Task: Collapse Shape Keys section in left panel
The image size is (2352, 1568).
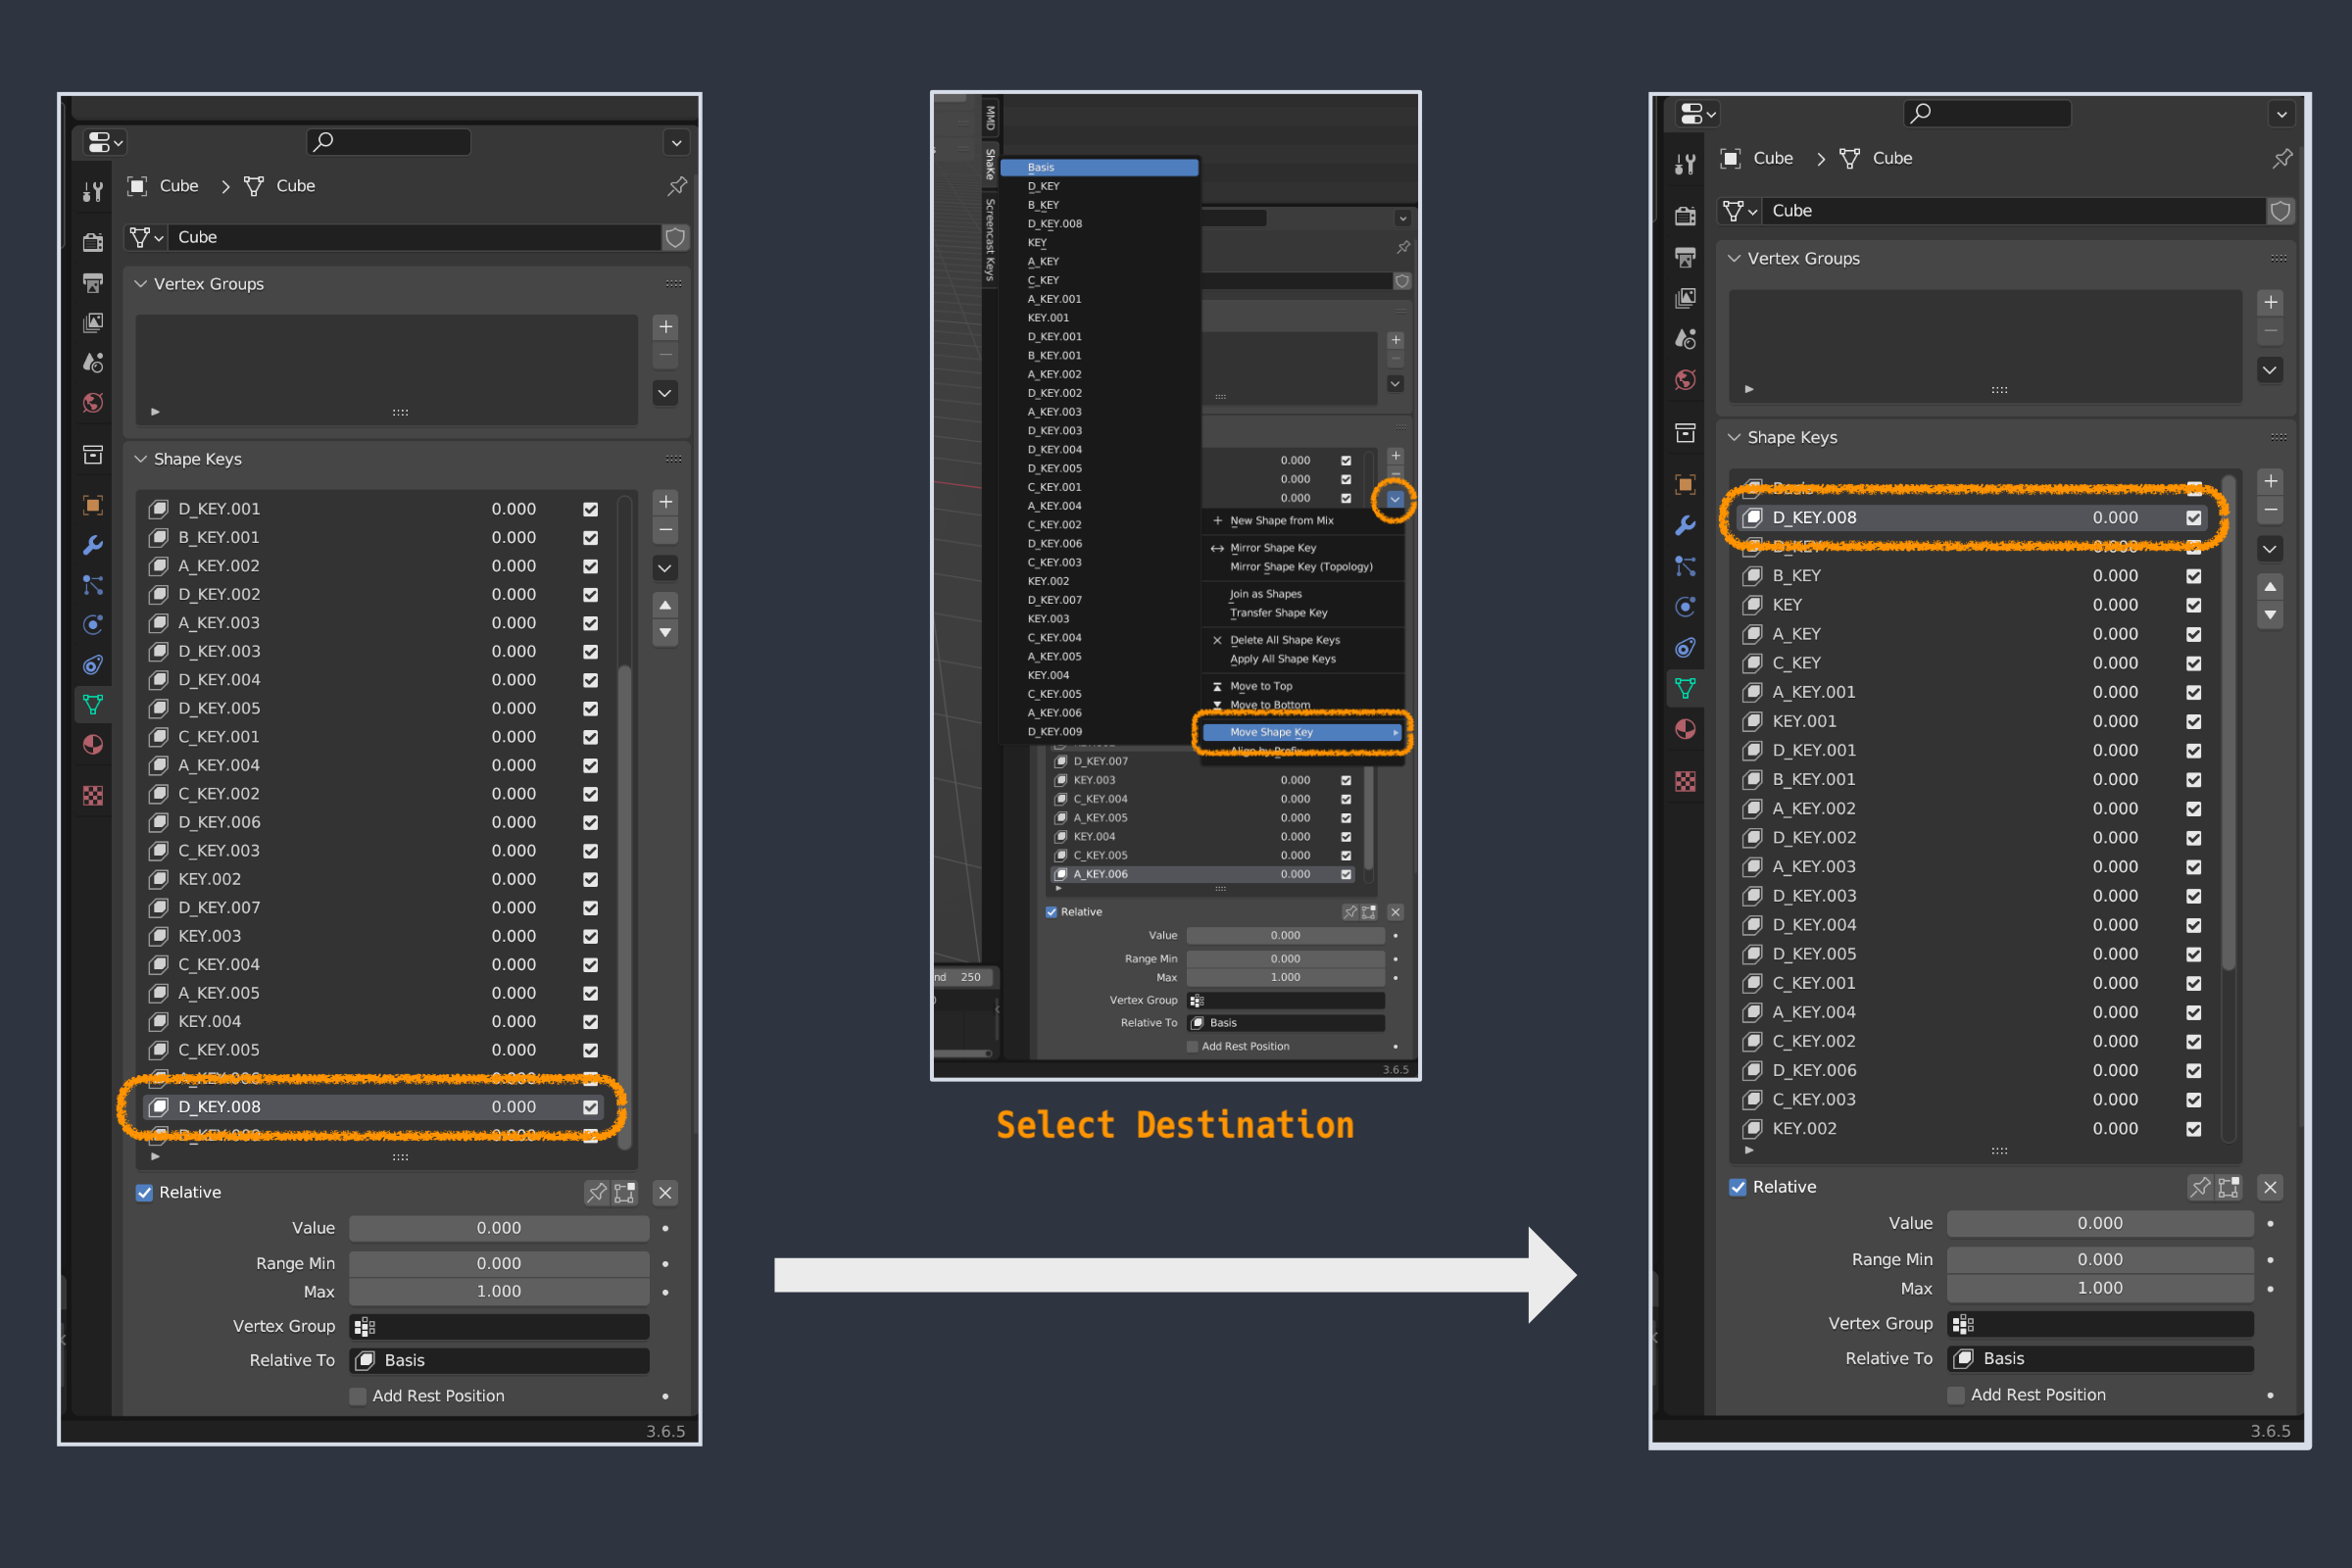Action: tap(141, 459)
